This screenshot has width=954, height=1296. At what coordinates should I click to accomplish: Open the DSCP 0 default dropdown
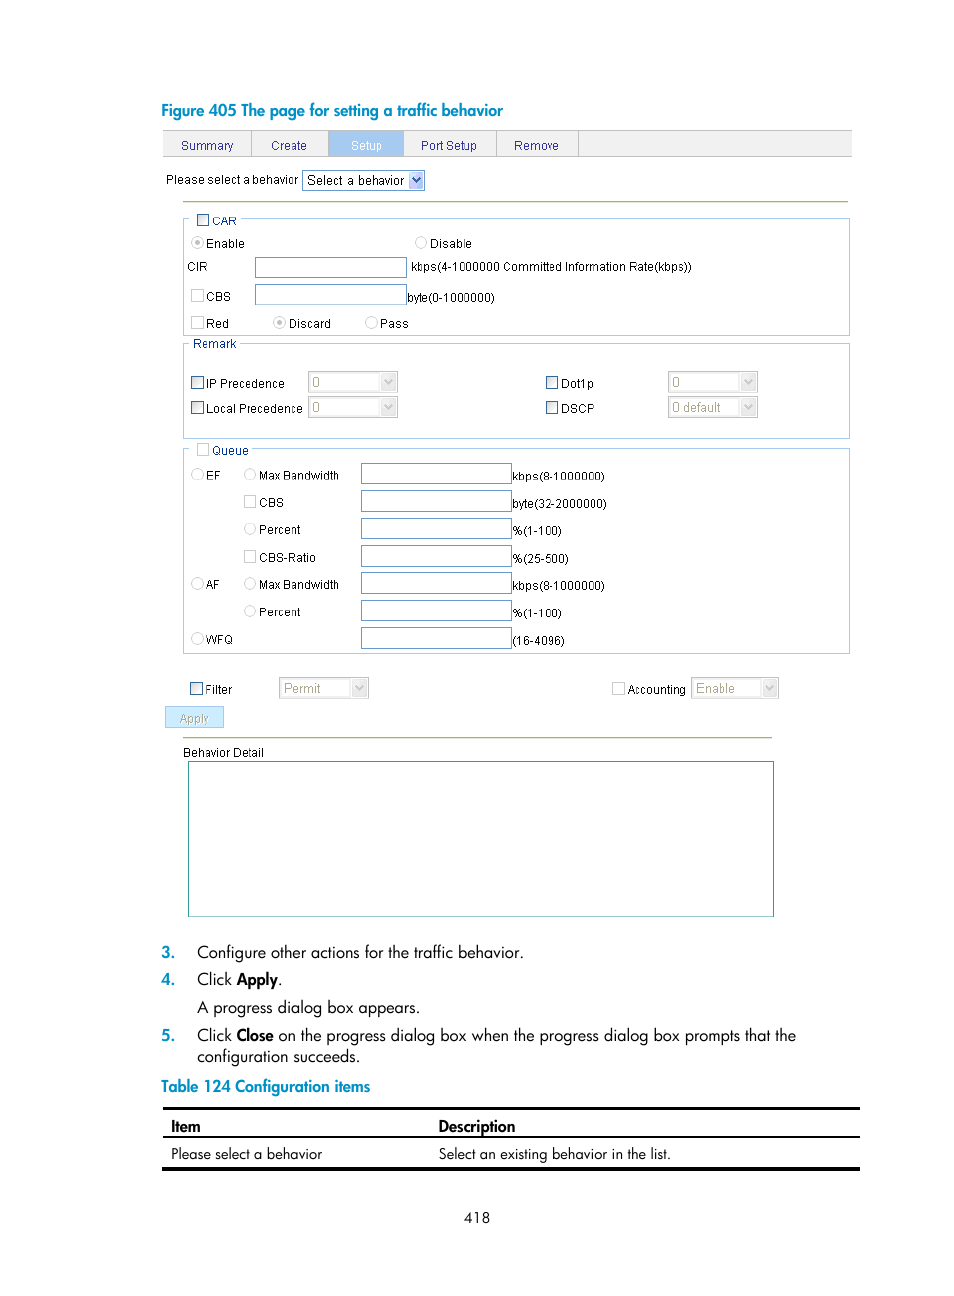[713, 407]
